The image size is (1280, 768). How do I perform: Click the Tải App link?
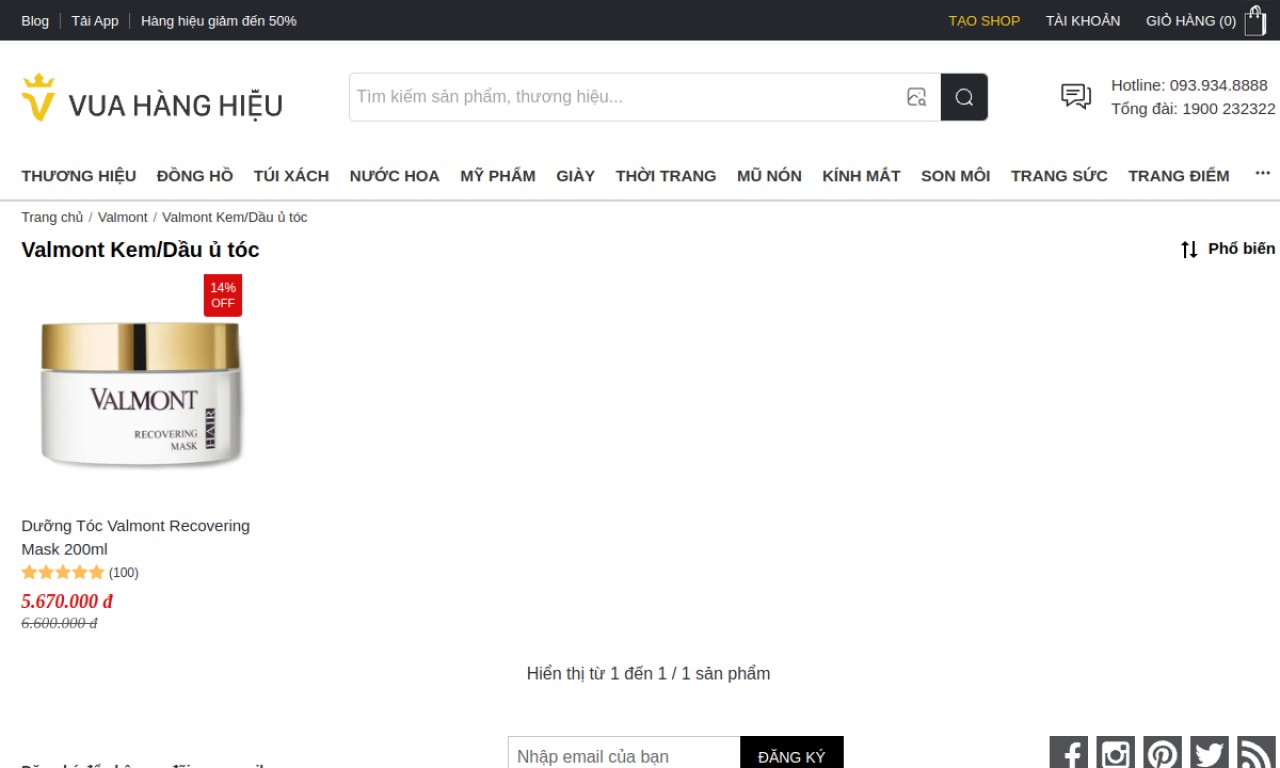pyautogui.click(x=95, y=20)
